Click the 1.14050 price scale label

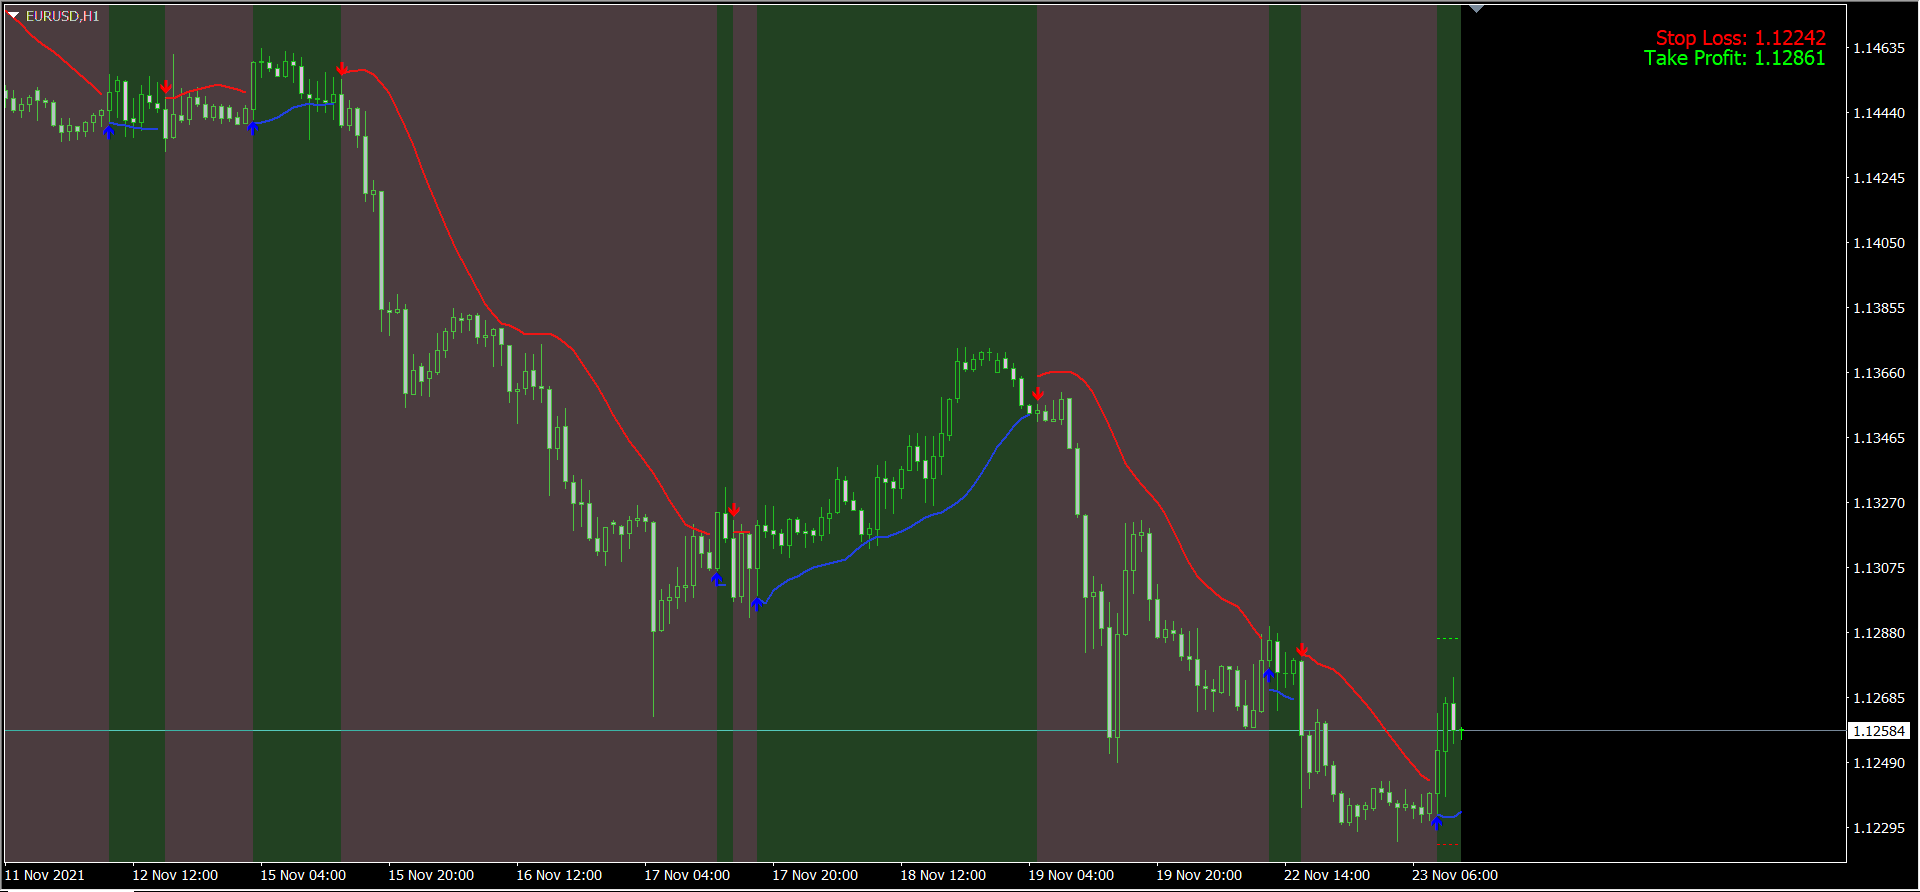(x=1878, y=243)
